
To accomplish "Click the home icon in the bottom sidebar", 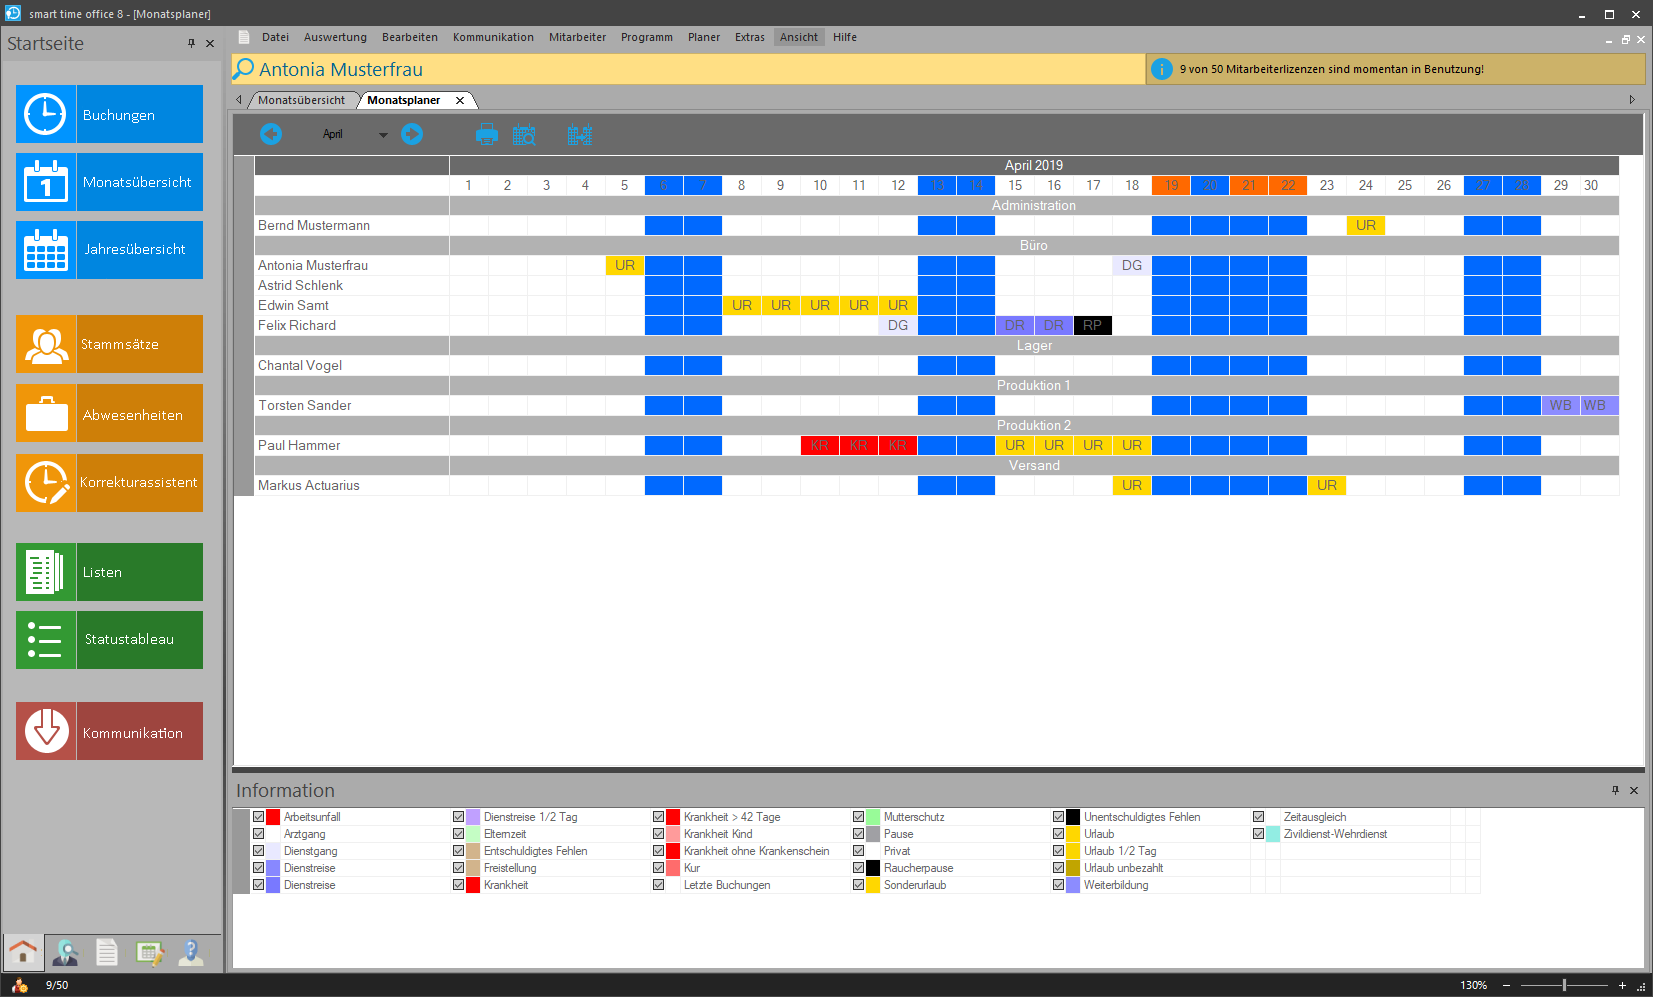I will click(23, 953).
